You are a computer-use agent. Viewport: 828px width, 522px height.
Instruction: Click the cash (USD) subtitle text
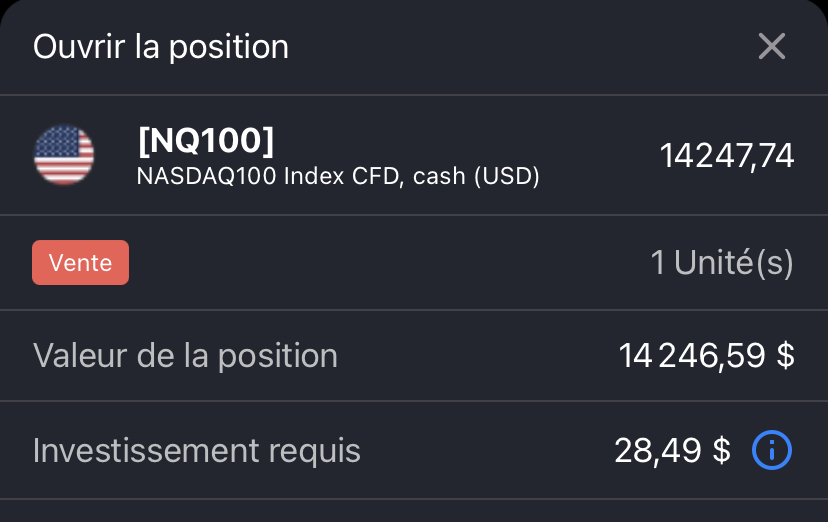click(x=476, y=176)
